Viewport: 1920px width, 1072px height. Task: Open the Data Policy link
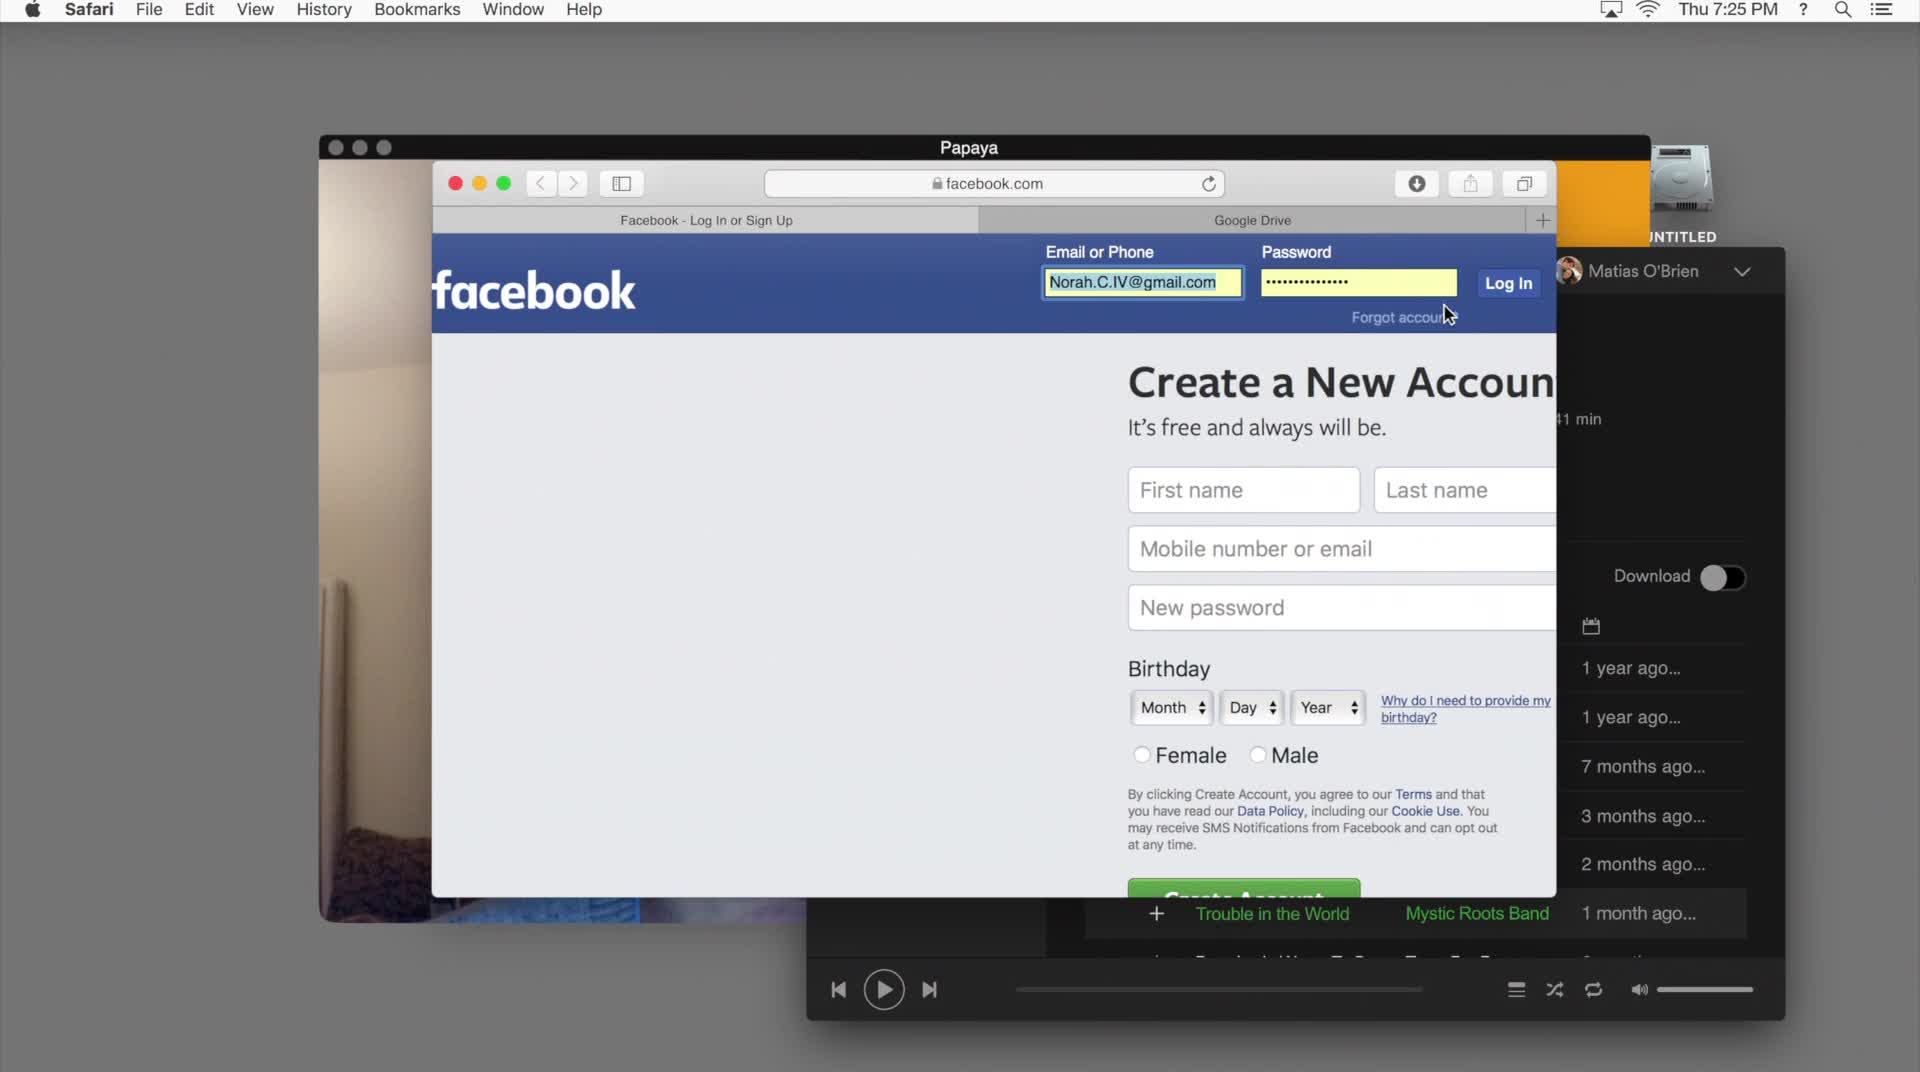[1270, 811]
